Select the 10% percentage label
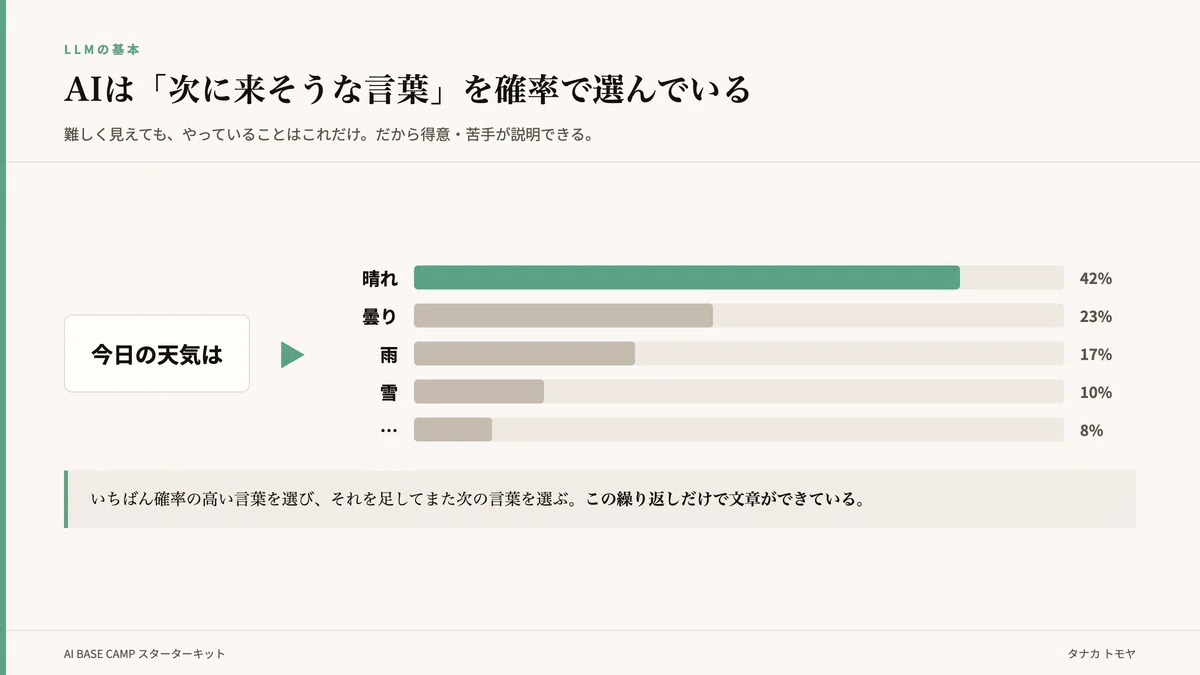Screen dimensions: 1200x675 click(1096, 392)
